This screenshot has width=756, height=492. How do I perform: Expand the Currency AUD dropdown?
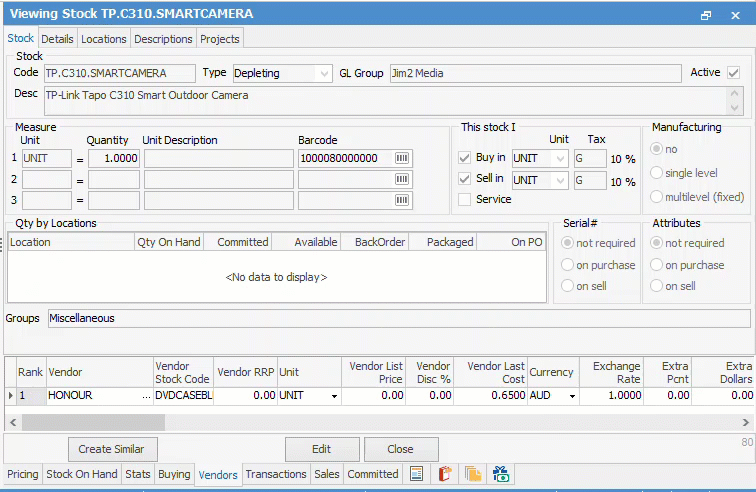[573, 396]
